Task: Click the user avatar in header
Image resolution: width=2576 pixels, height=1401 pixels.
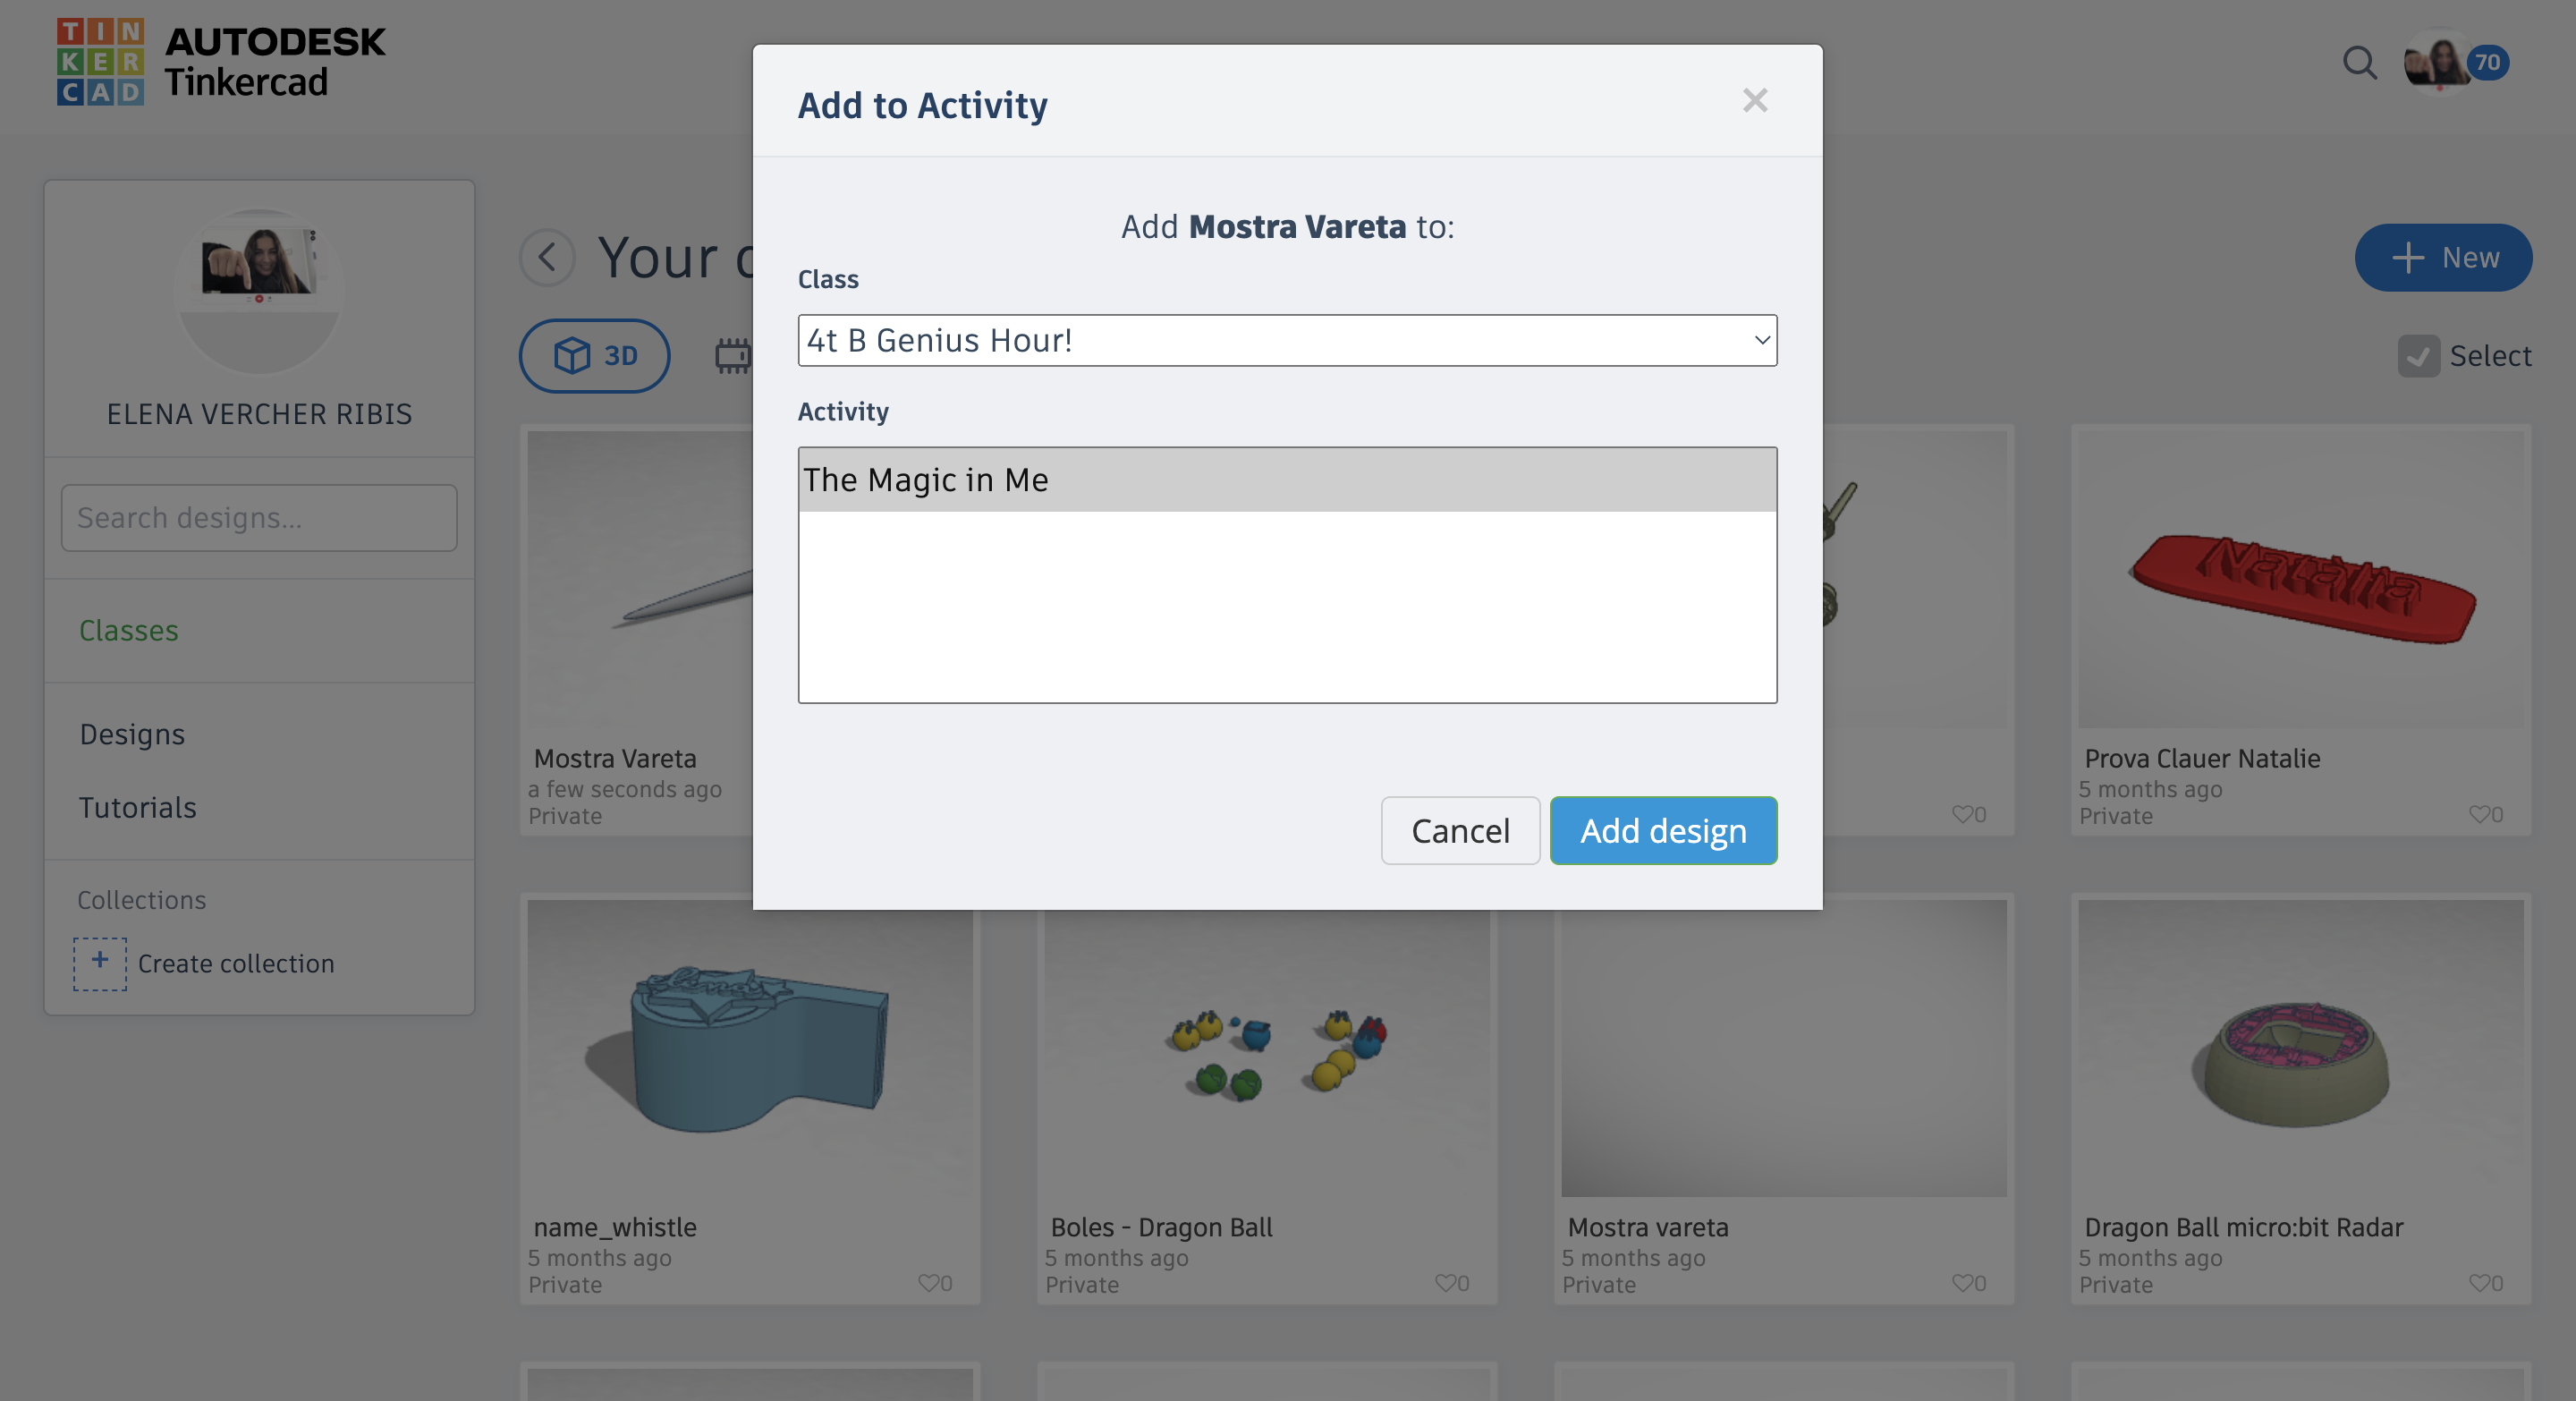Action: point(2439,62)
